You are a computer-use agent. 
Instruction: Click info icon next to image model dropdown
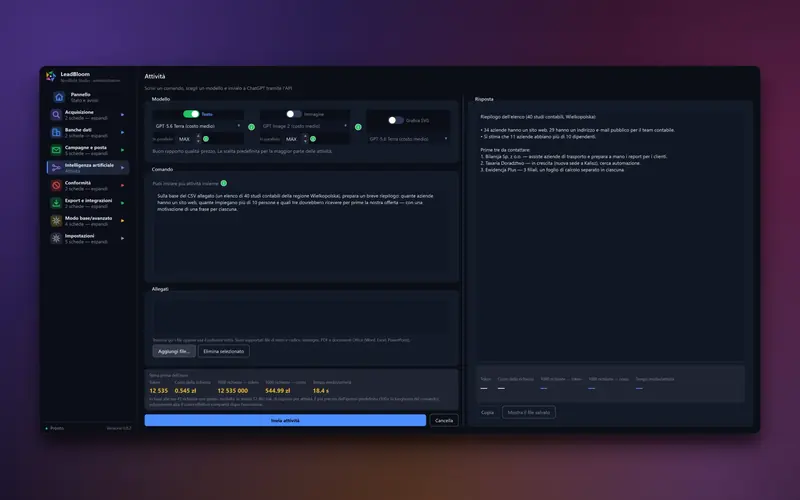[x=358, y=127]
